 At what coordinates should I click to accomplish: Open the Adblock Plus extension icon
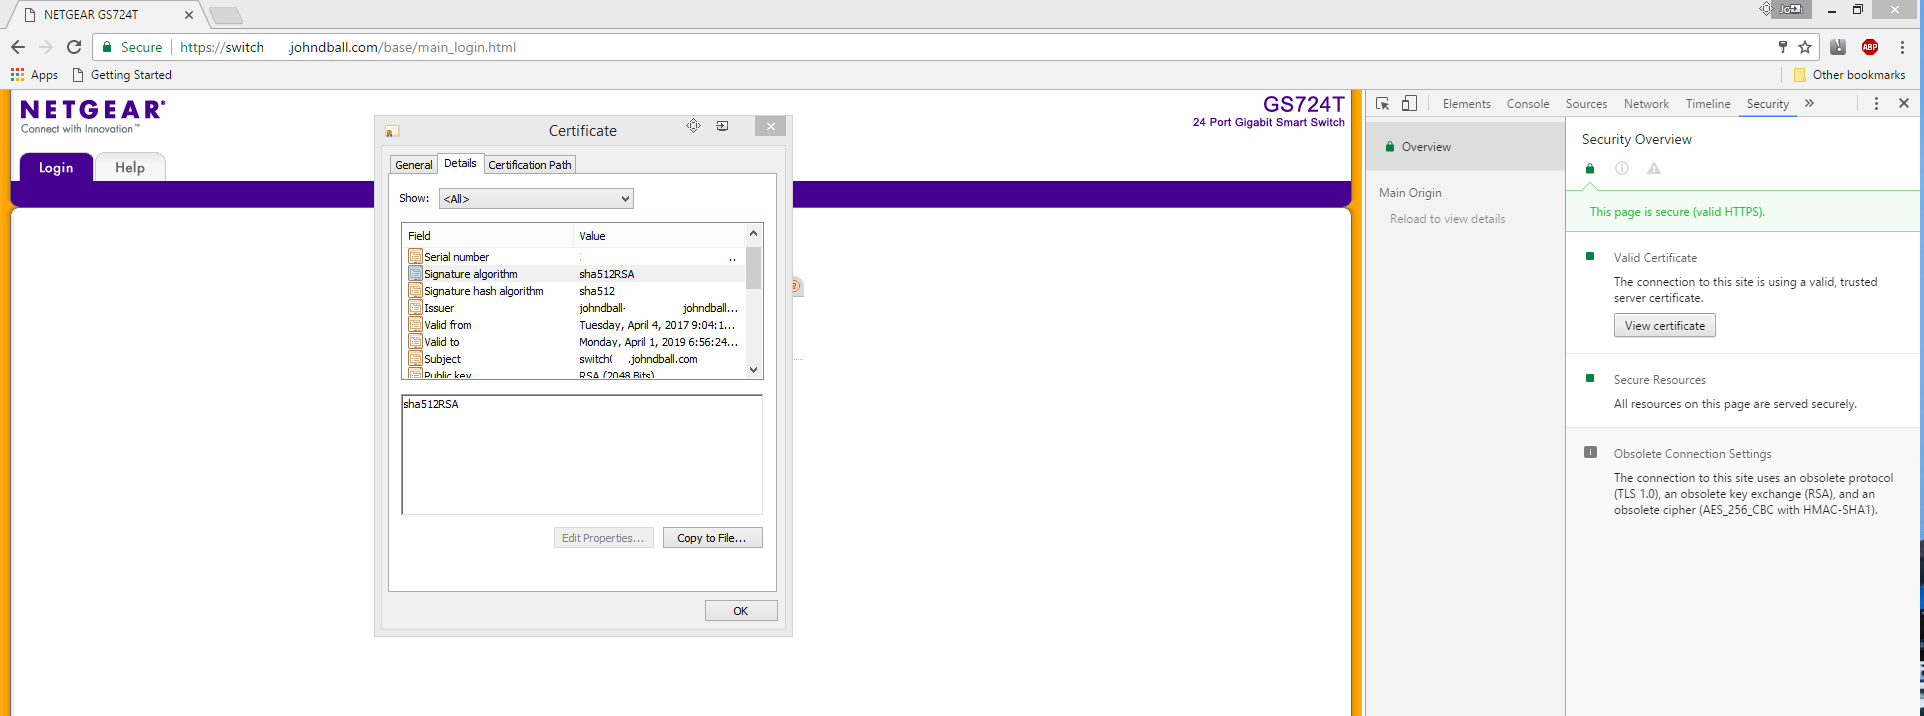point(1870,47)
